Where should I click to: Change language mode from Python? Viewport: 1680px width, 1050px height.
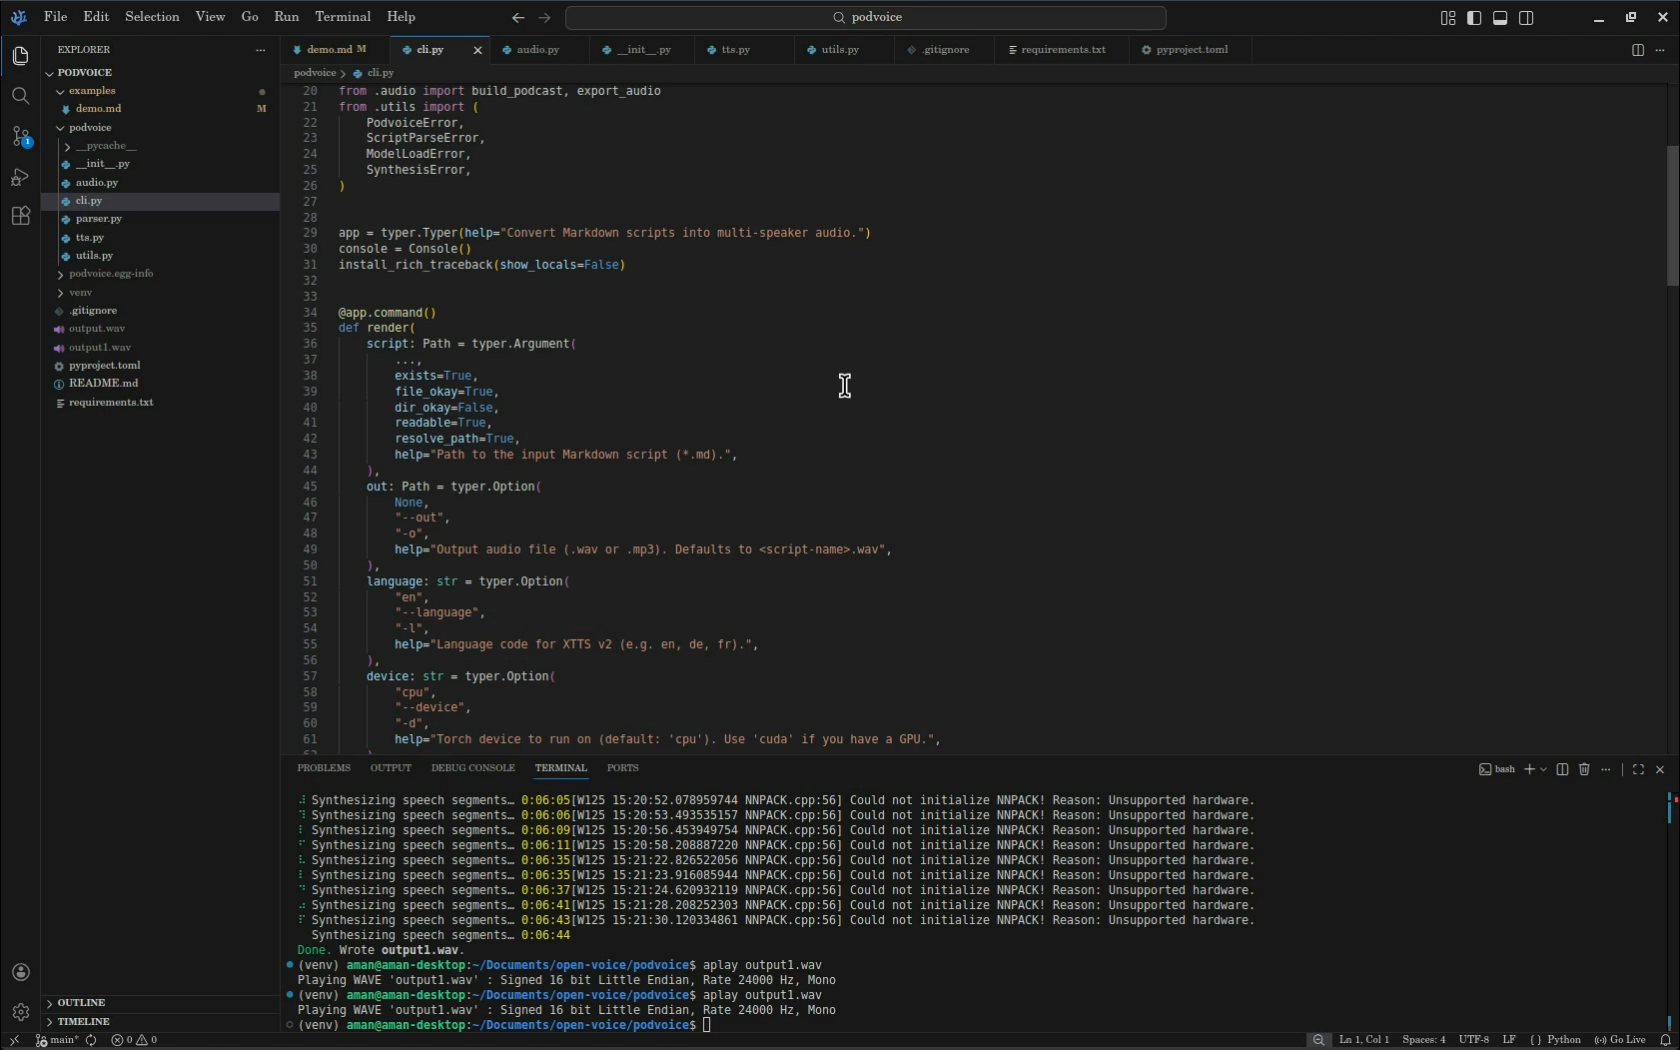[1563, 1040]
